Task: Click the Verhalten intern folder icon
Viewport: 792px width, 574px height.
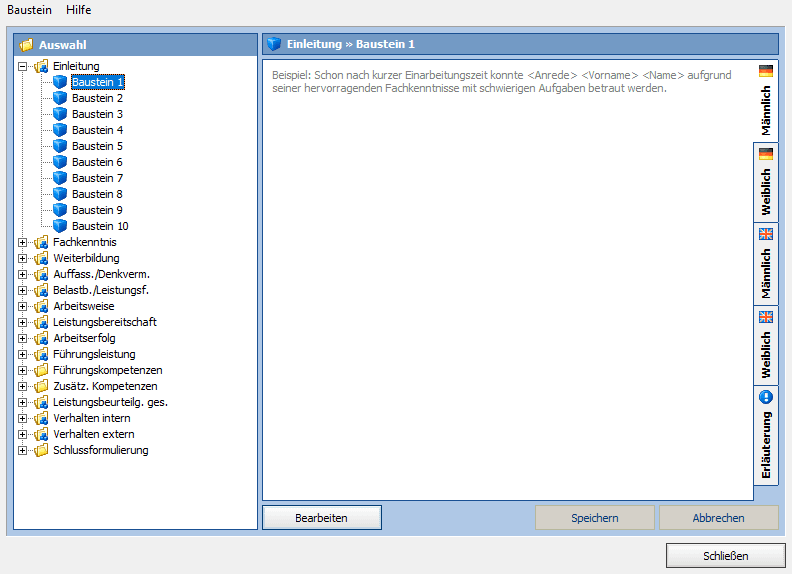Action: click(x=41, y=418)
